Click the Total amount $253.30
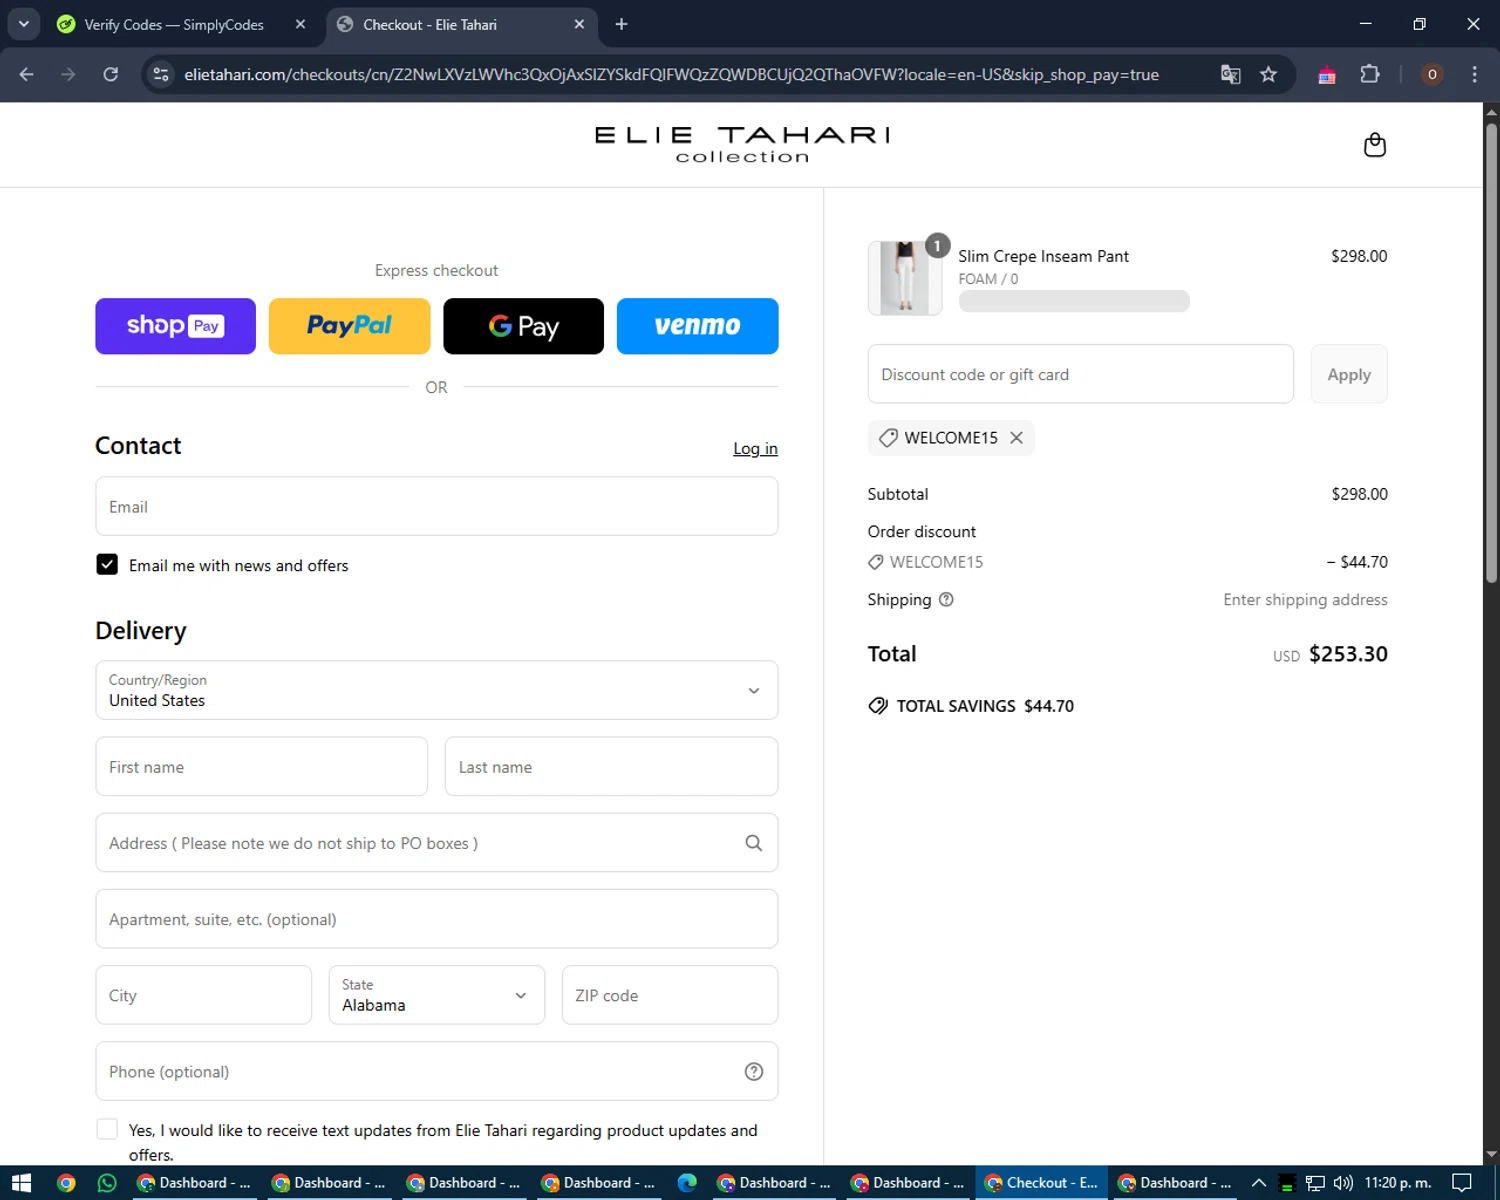Image resolution: width=1500 pixels, height=1200 pixels. click(1348, 654)
